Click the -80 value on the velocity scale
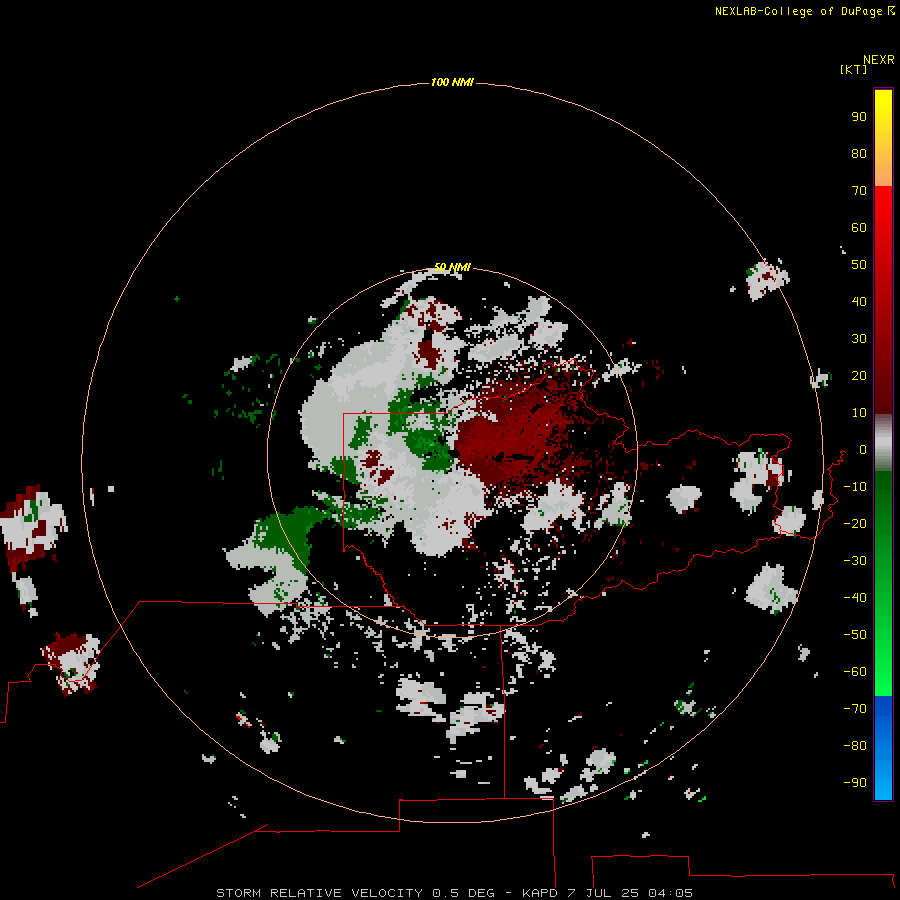900x900 pixels. coord(855,746)
